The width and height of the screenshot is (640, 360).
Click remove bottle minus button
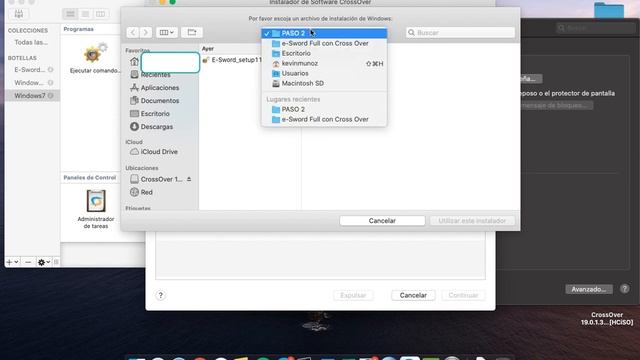tap(28, 262)
